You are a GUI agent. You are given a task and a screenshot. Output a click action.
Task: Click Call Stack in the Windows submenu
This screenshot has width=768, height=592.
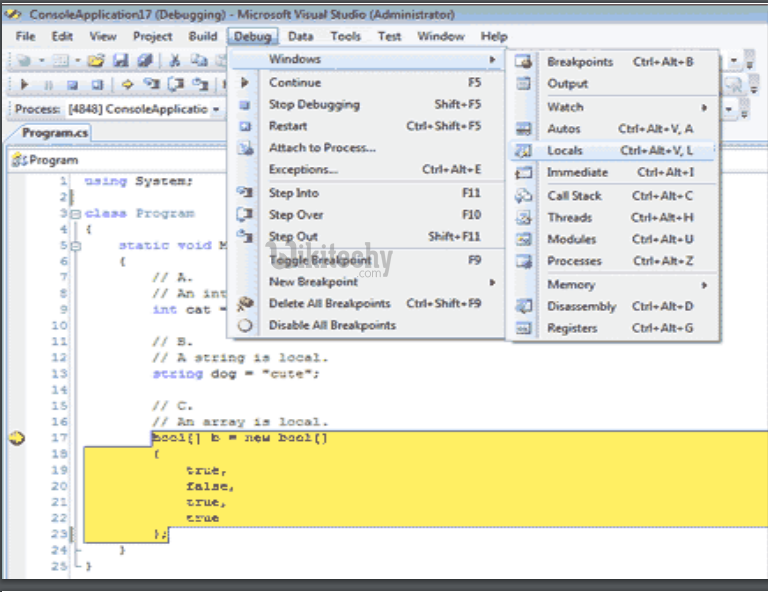coord(574,196)
